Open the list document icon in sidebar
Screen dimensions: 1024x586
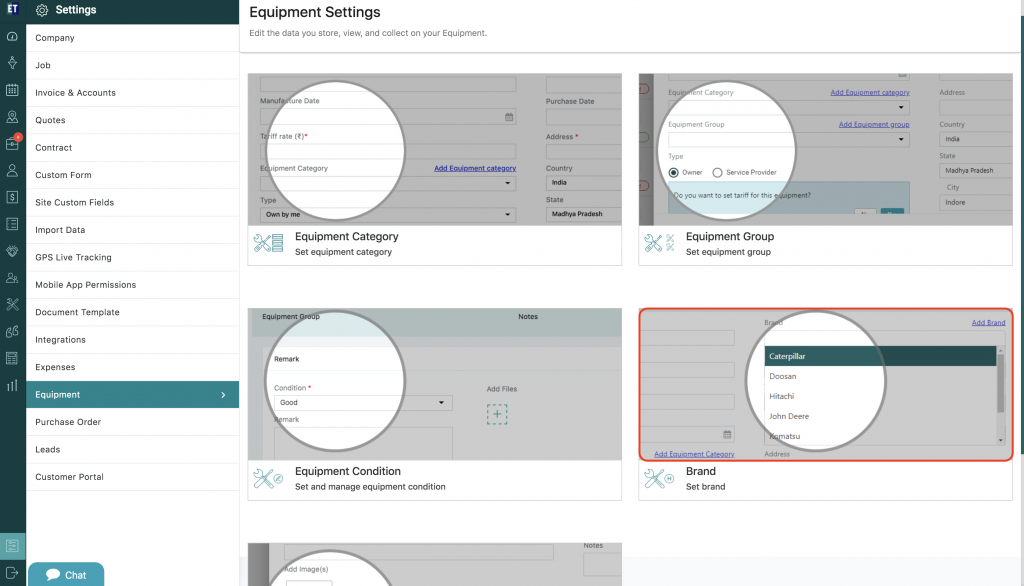(x=12, y=224)
